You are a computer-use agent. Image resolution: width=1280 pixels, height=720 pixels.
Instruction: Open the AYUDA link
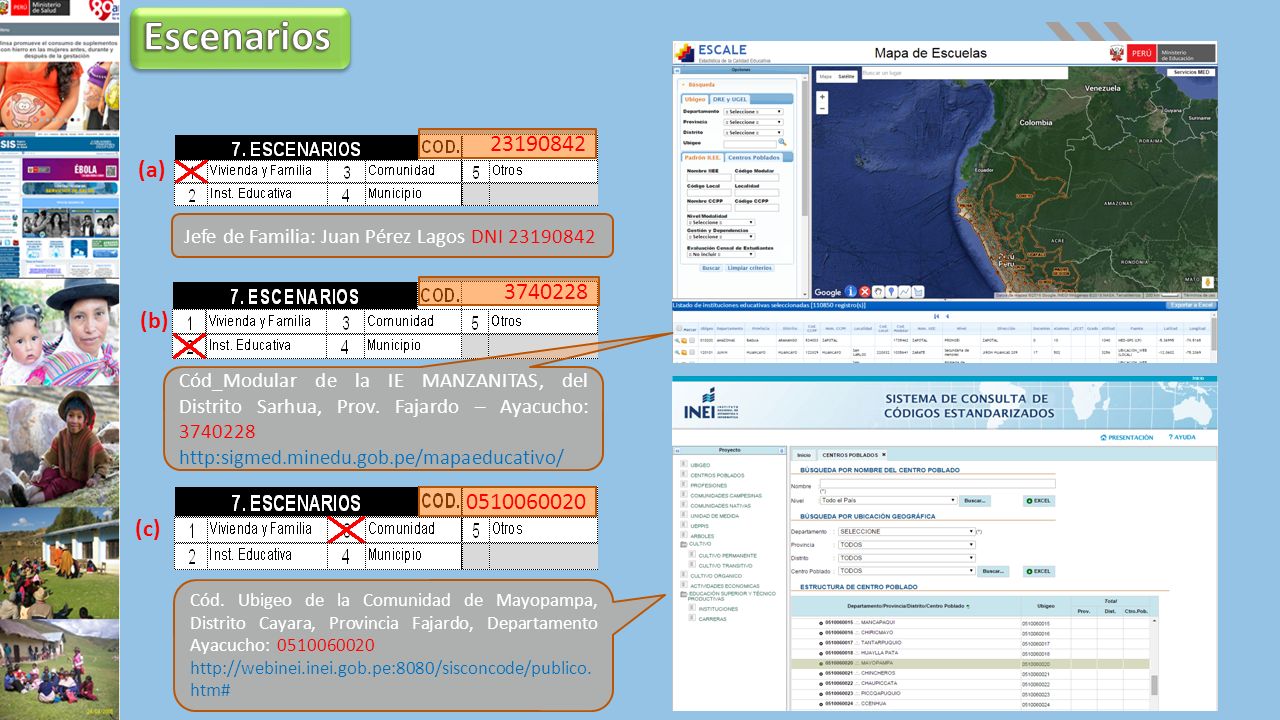pyautogui.click(x=1182, y=437)
